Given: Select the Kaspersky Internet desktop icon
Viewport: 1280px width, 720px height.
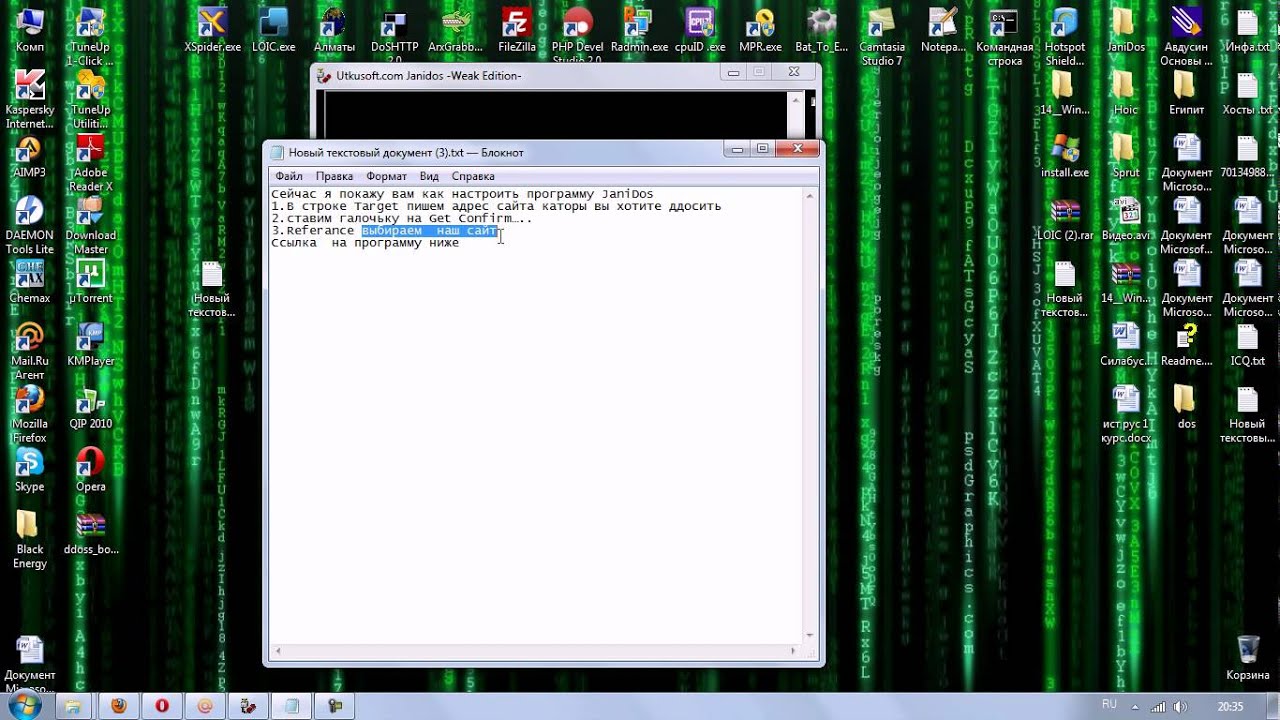Looking at the screenshot, I should [30, 98].
